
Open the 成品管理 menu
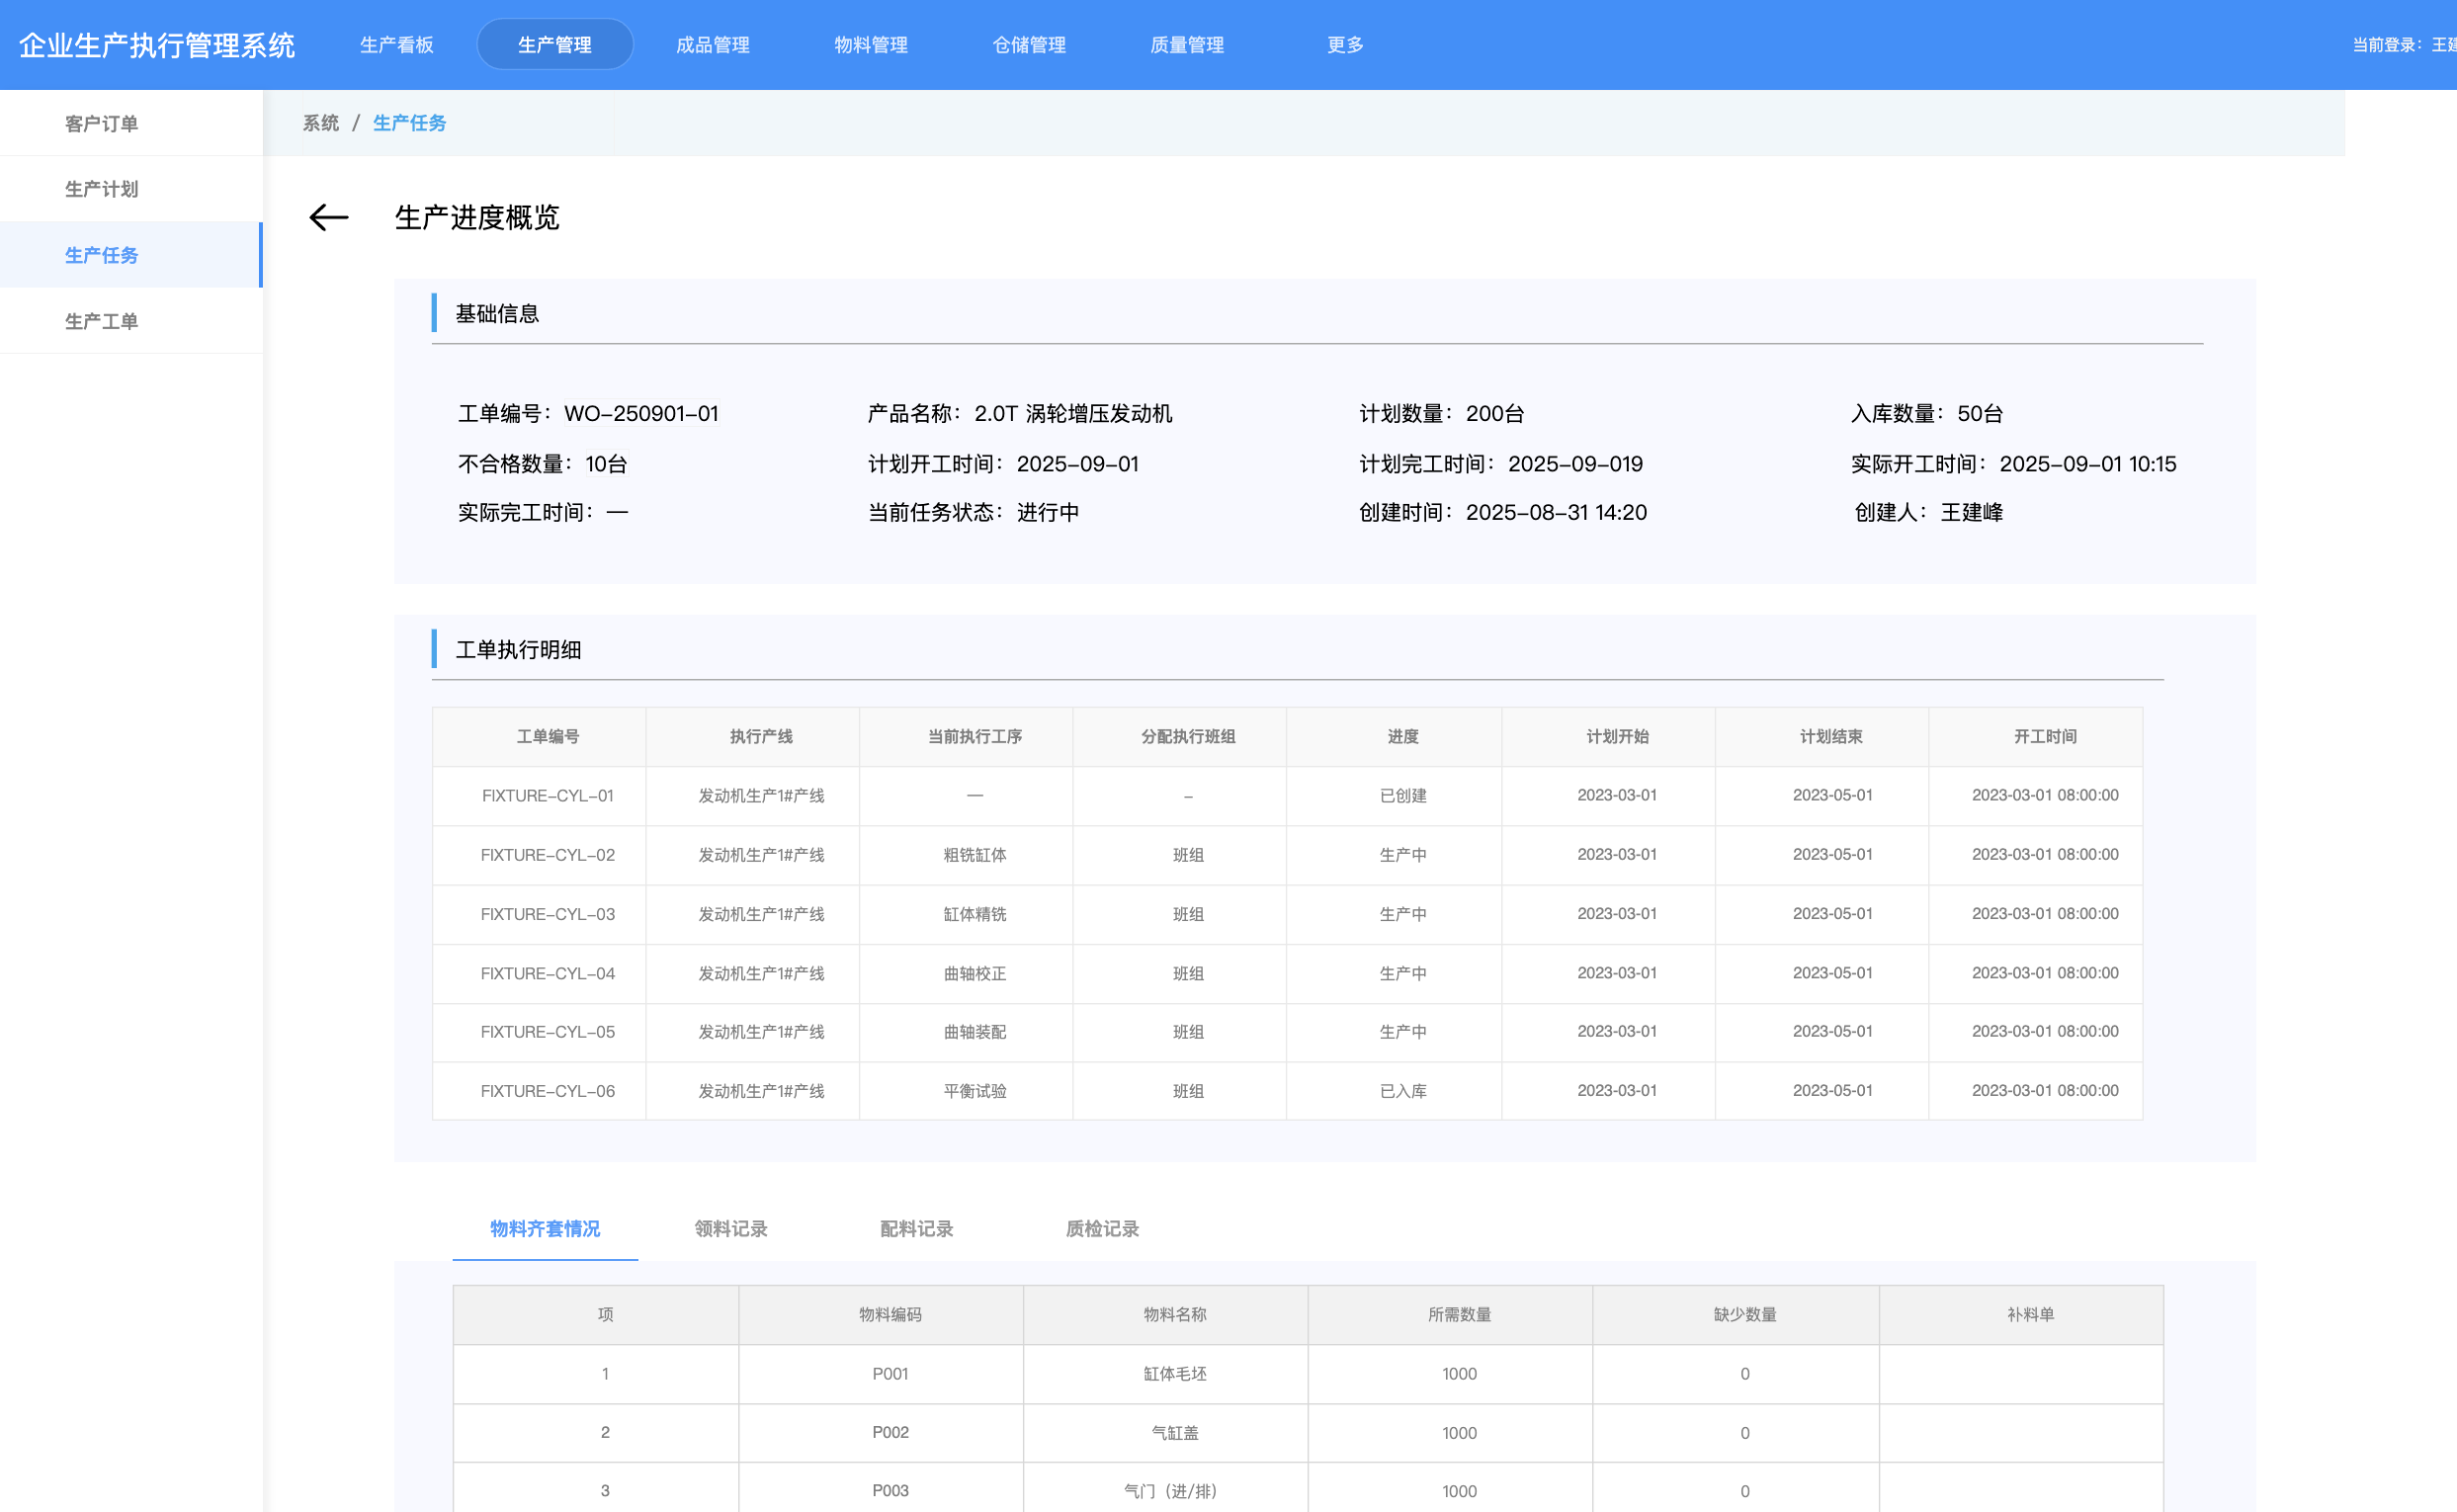713,45
